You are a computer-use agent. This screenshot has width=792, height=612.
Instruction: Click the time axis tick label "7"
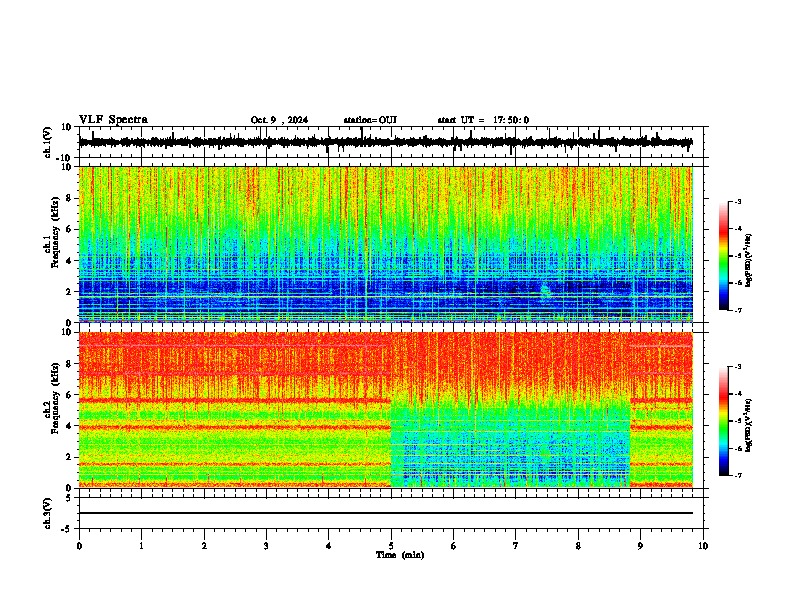click(516, 546)
